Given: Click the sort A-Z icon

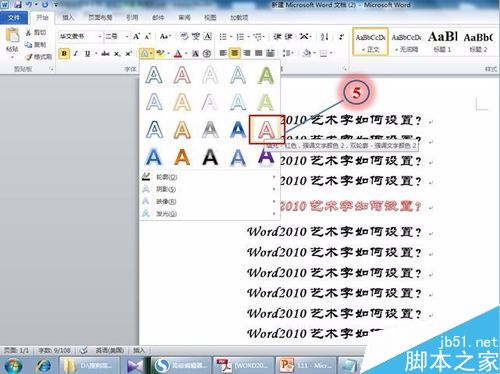Looking at the screenshot, I should pos(324,36).
